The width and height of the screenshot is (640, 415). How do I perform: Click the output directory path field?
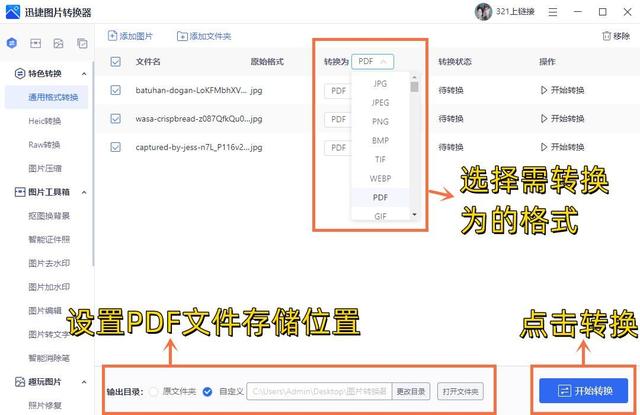click(x=319, y=392)
